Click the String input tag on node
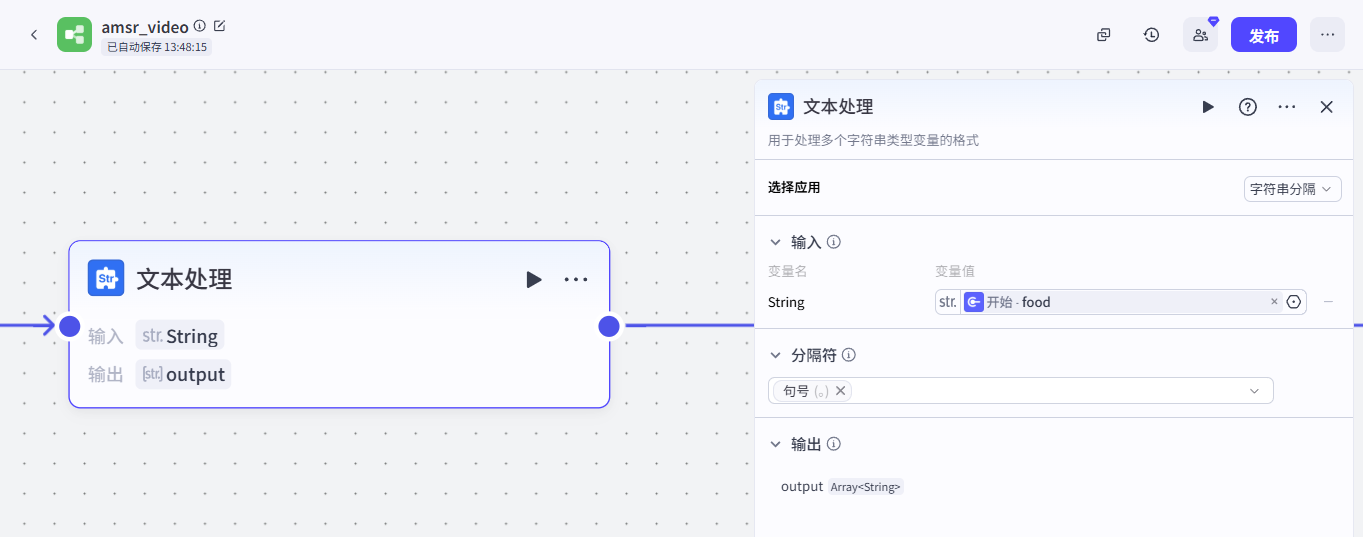1363x537 pixels. (x=180, y=336)
